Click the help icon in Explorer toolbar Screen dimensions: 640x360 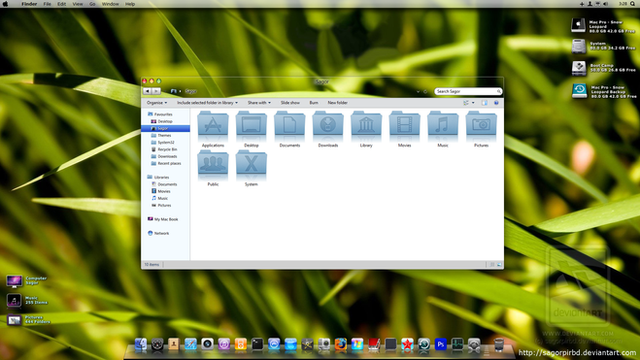click(x=496, y=103)
